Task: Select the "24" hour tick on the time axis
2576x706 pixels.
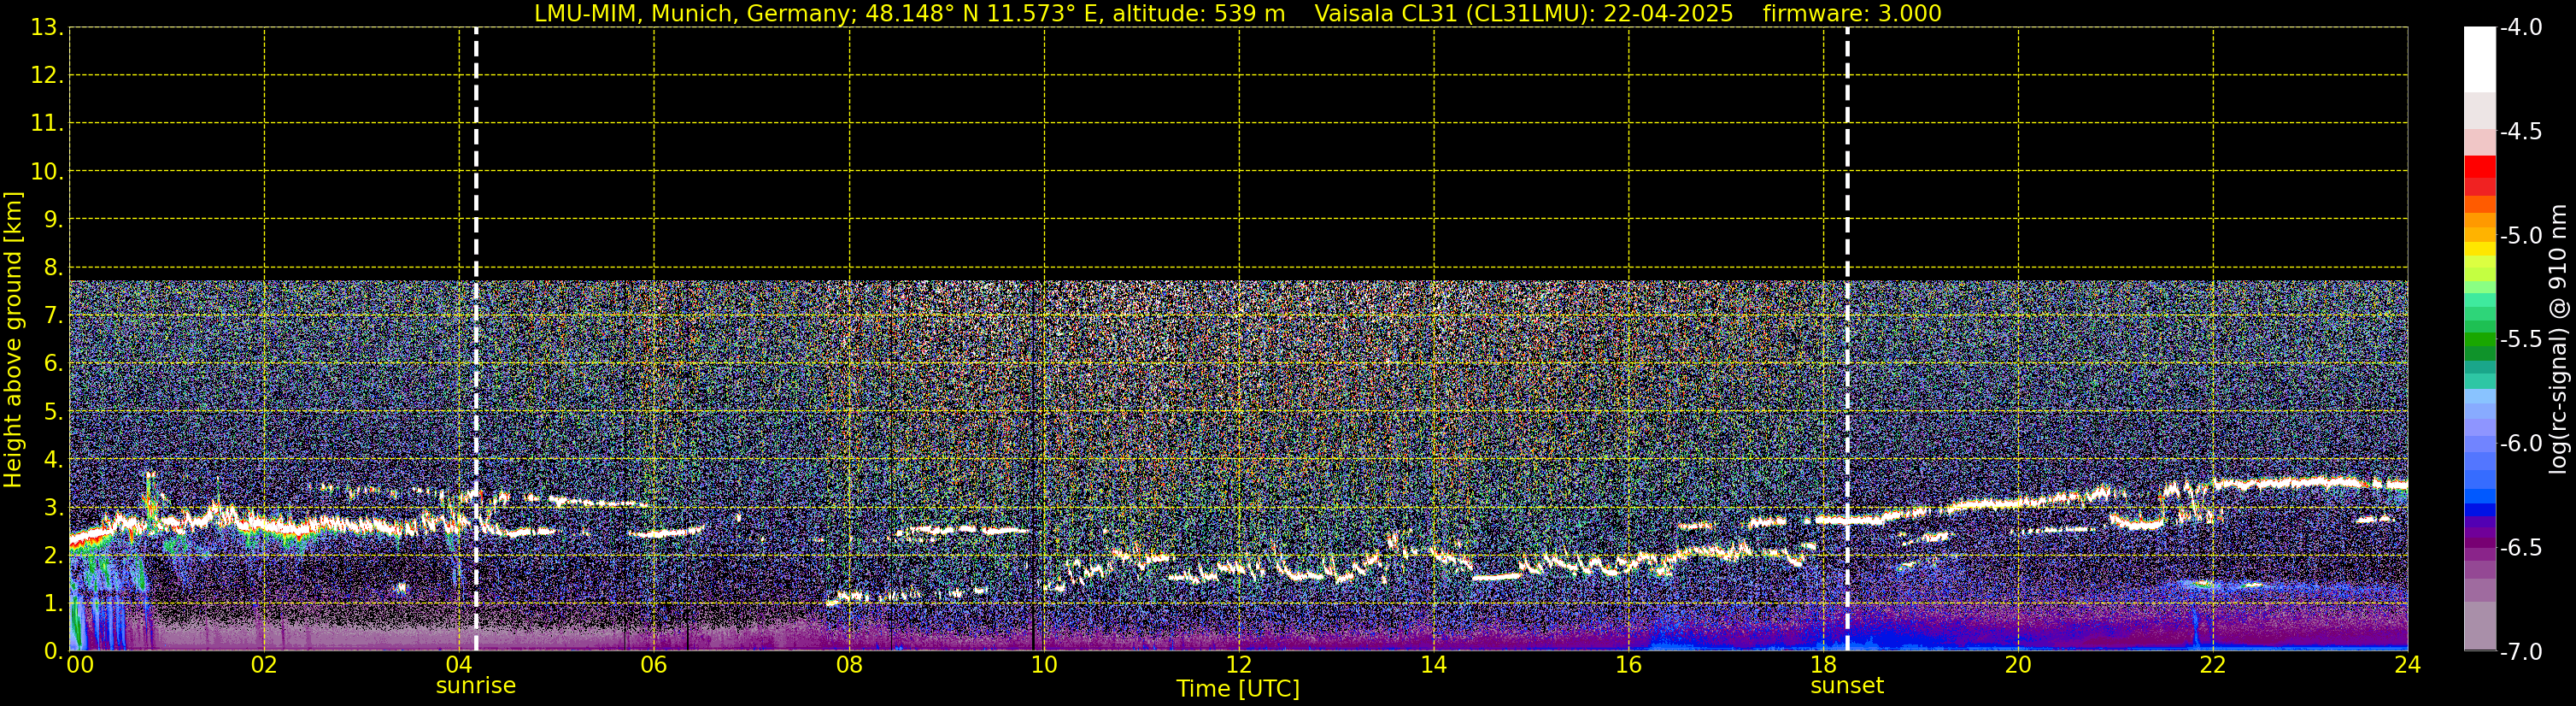Action: (2407, 666)
